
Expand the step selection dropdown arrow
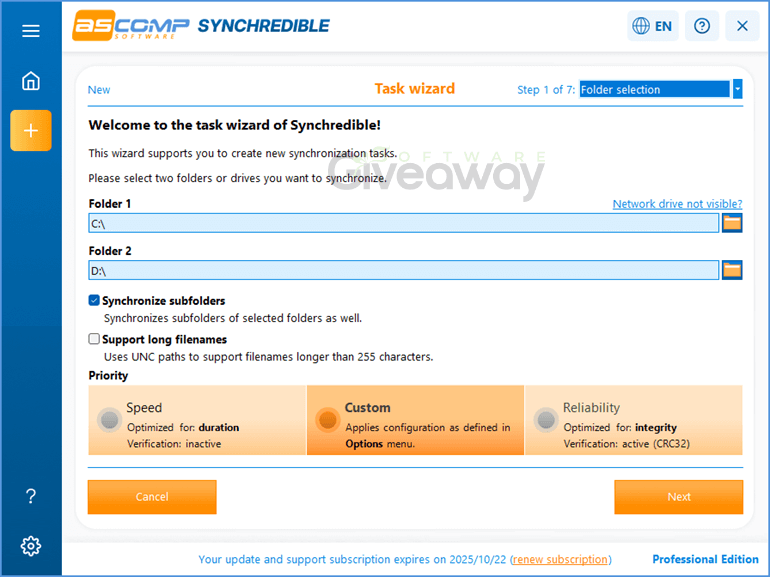point(737,89)
